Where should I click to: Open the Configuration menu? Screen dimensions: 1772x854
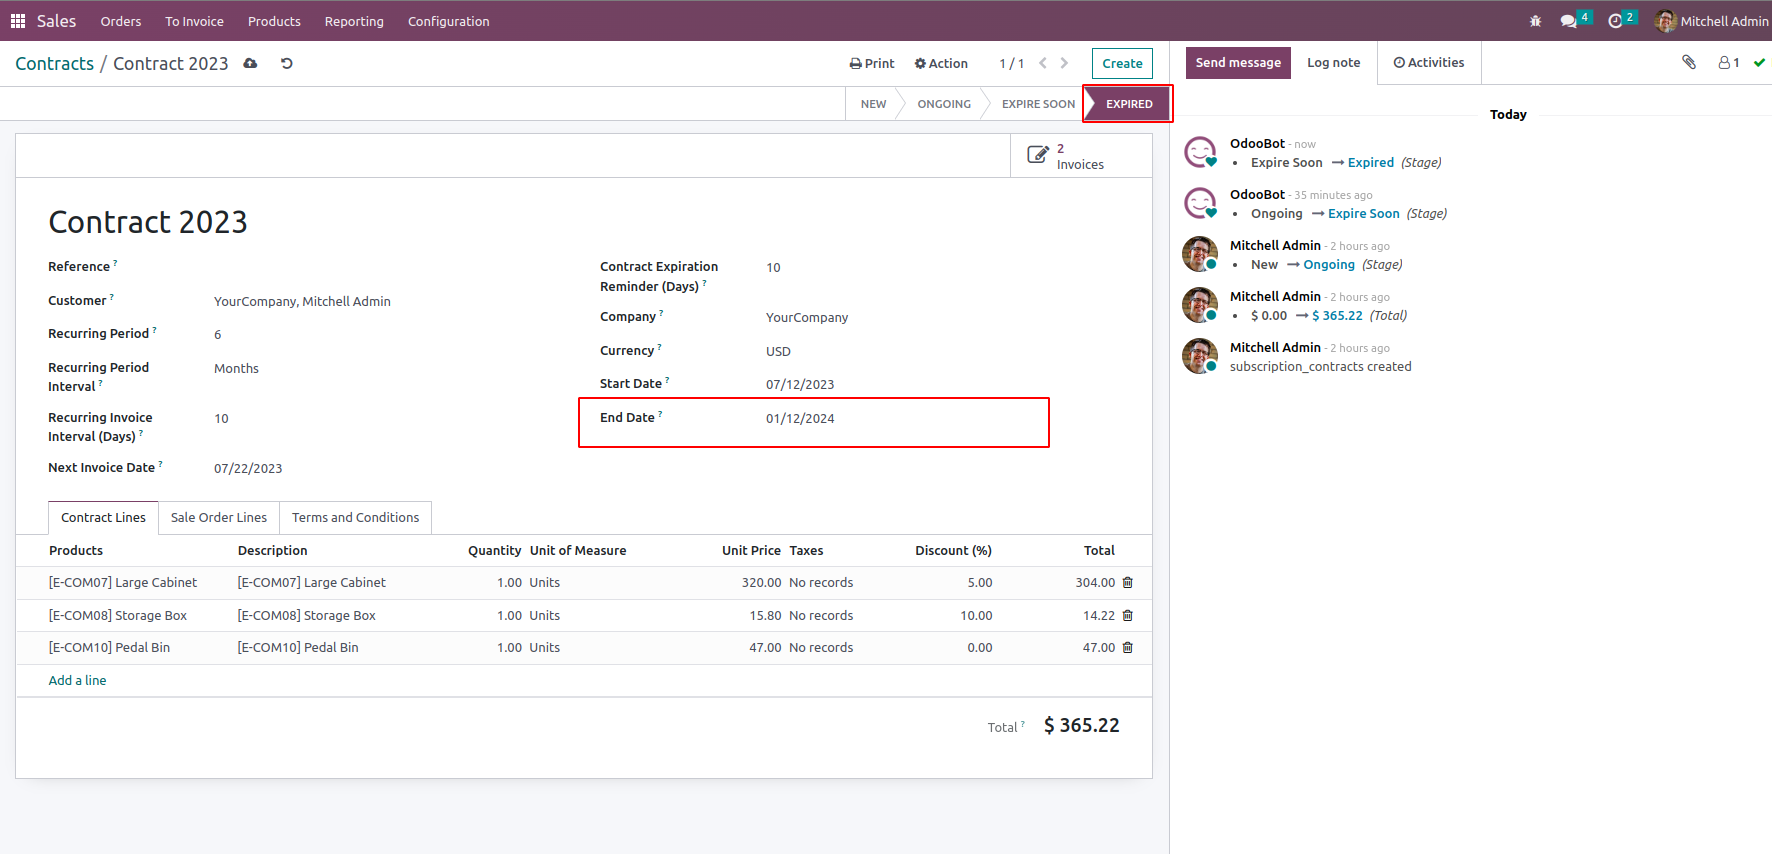(x=448, y=21)
